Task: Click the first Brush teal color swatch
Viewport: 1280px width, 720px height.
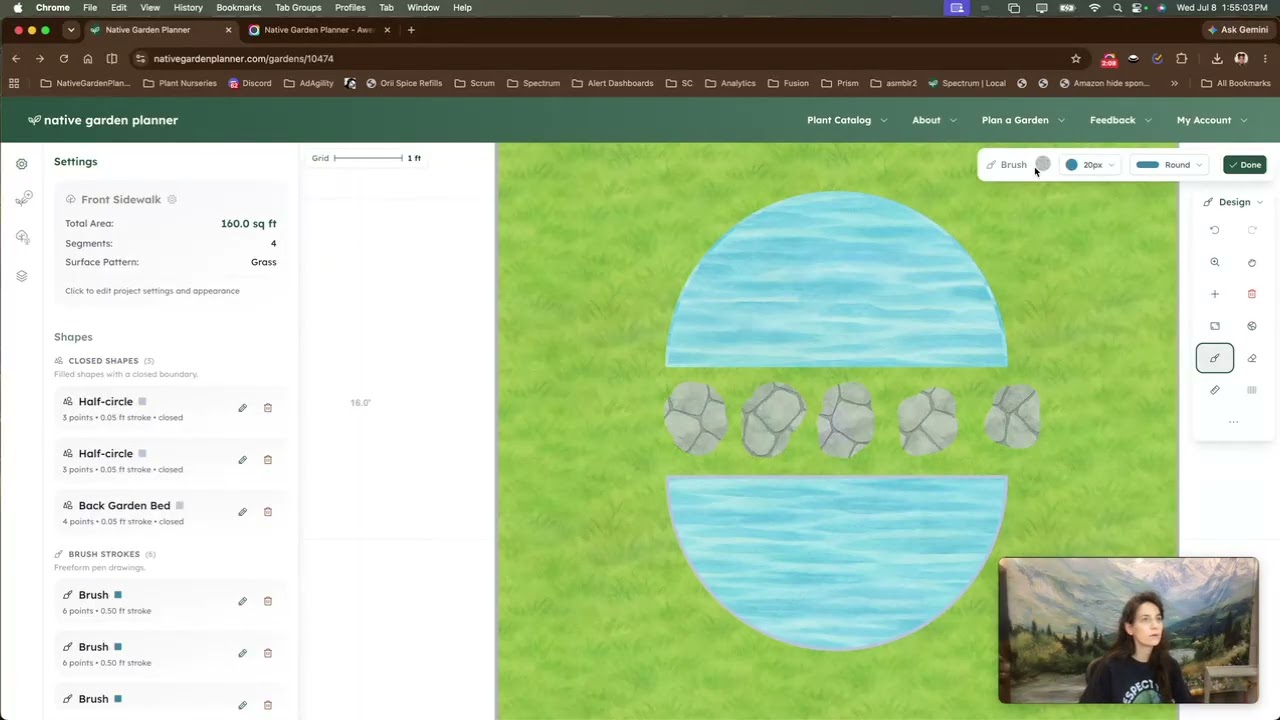Action: pos(118,595)
